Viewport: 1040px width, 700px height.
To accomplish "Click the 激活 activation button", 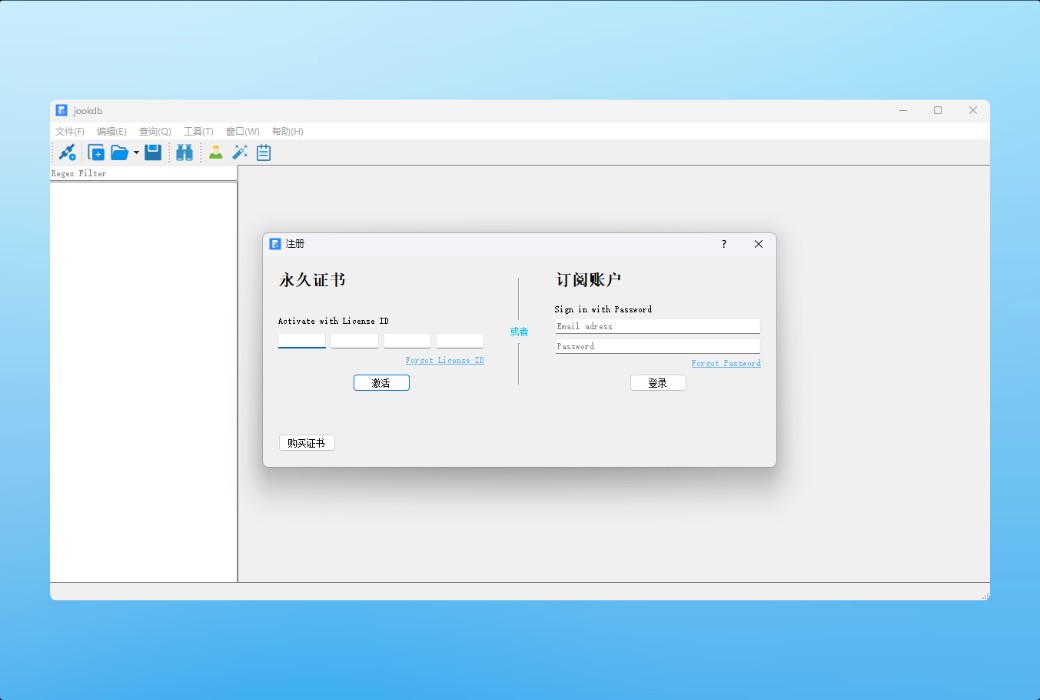I will point(381,382).
